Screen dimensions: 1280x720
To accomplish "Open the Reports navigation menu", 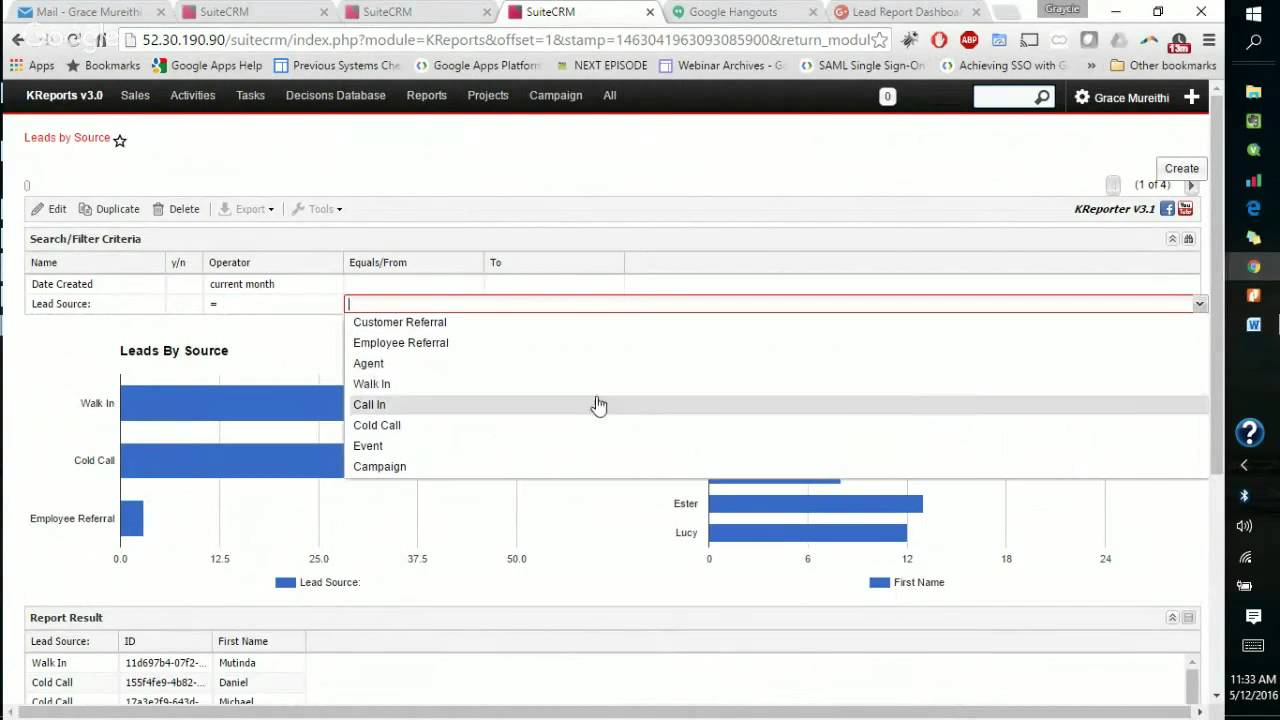I will (x=426, y=95).
